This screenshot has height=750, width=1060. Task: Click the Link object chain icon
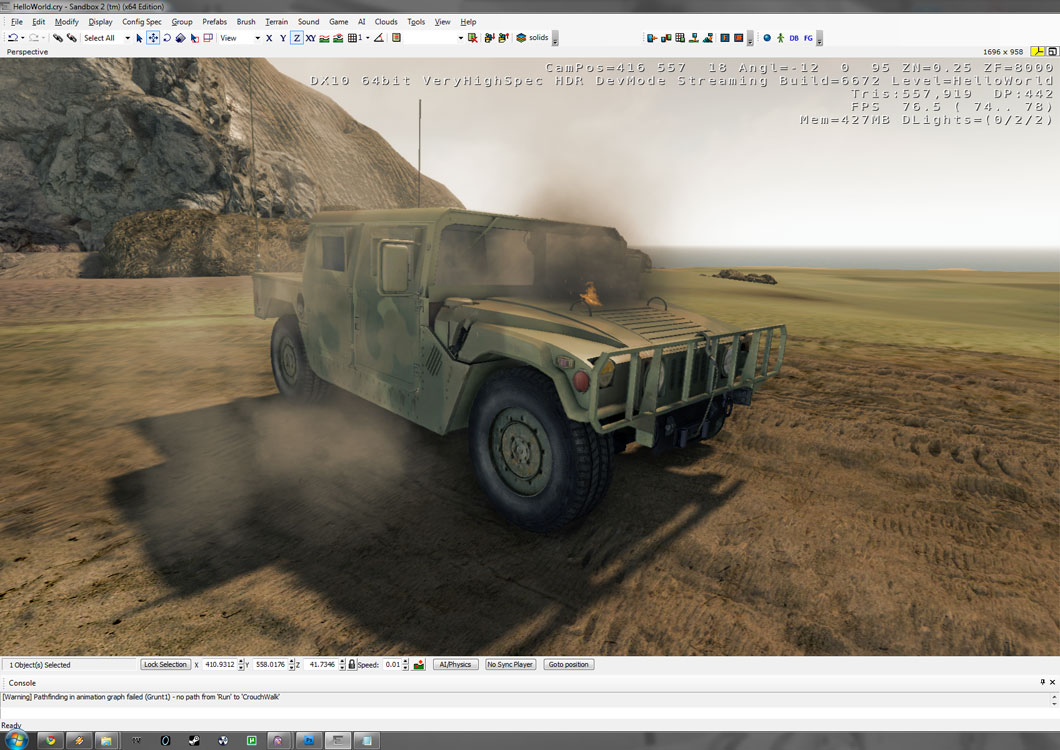click(x=57, y=38)
